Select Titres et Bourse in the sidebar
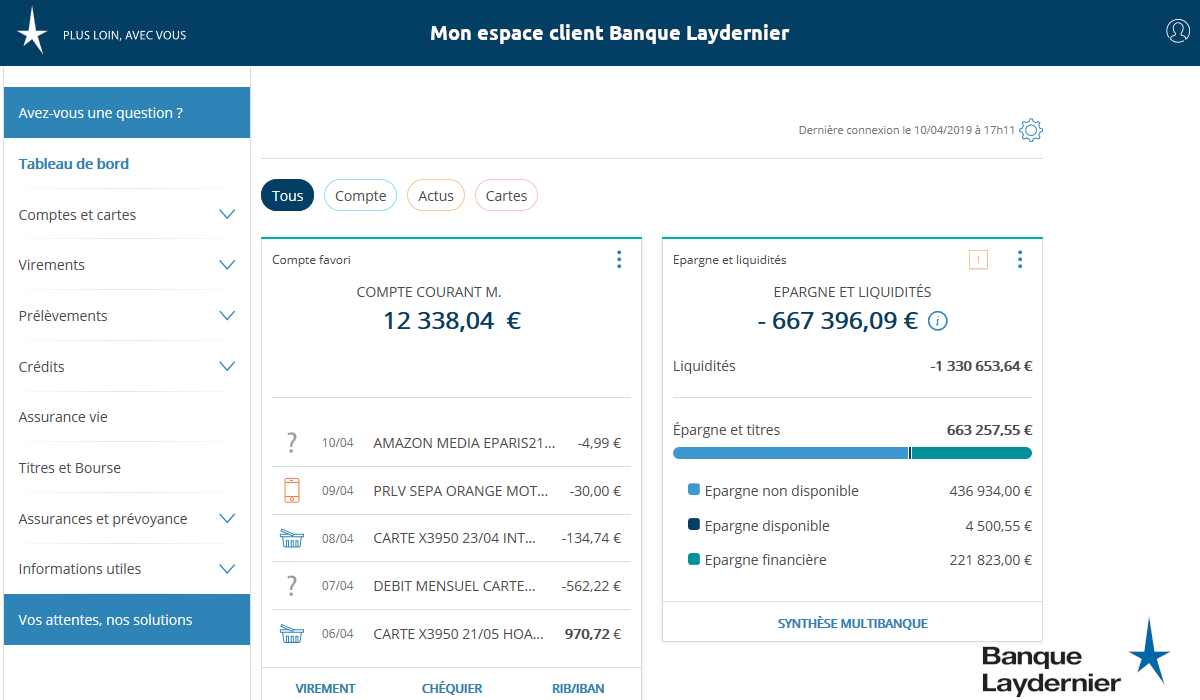Image resolution: width=1200 pixels, height=700 pixels. pyautogui.click(x=69, y=467)
